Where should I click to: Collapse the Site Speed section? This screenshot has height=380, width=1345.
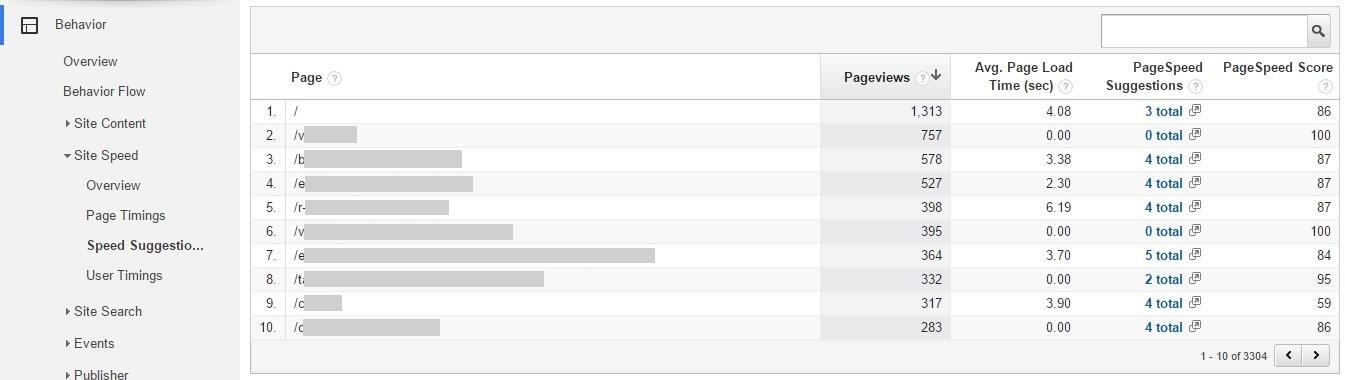tap(100, 155)
